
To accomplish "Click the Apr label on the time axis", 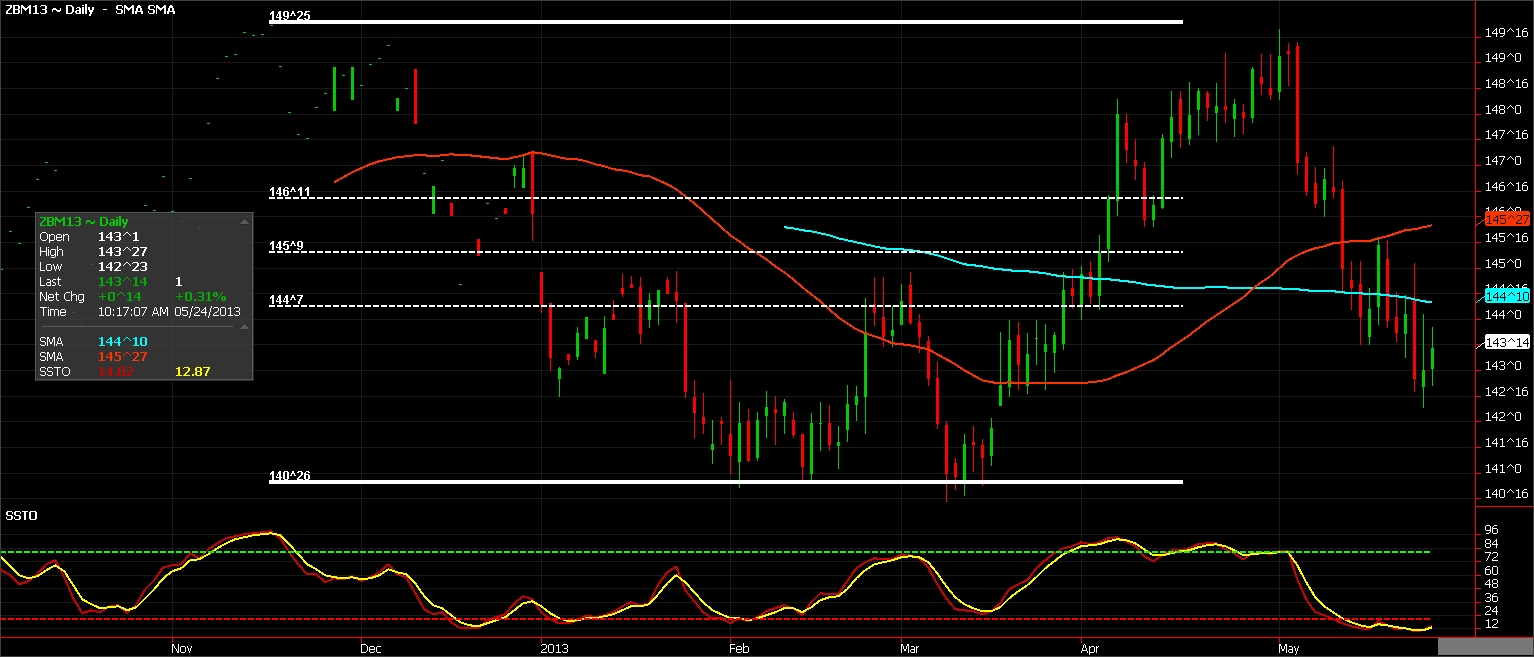I will (1092, 648).
